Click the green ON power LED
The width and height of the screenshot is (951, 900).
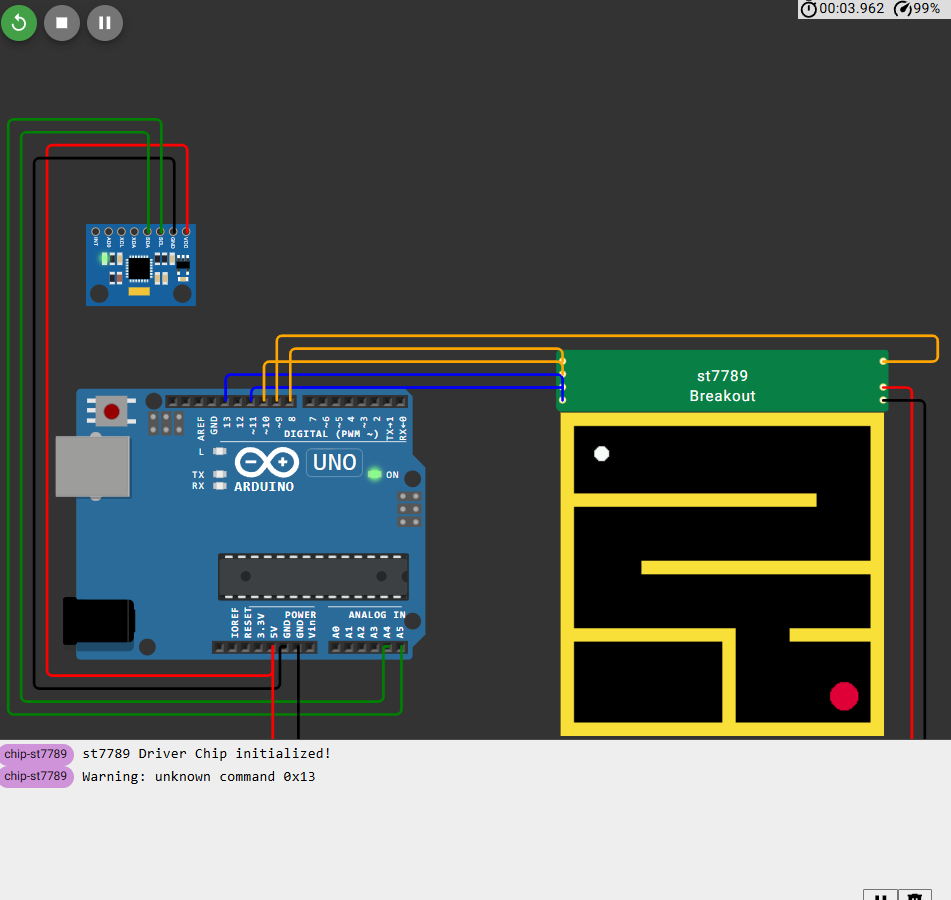(374, 474)
